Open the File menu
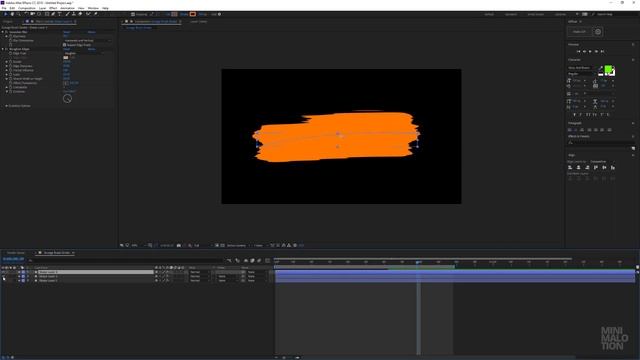The height and width of the screenshot is (360, 640). pyautogui.click(x=4, y=8)
